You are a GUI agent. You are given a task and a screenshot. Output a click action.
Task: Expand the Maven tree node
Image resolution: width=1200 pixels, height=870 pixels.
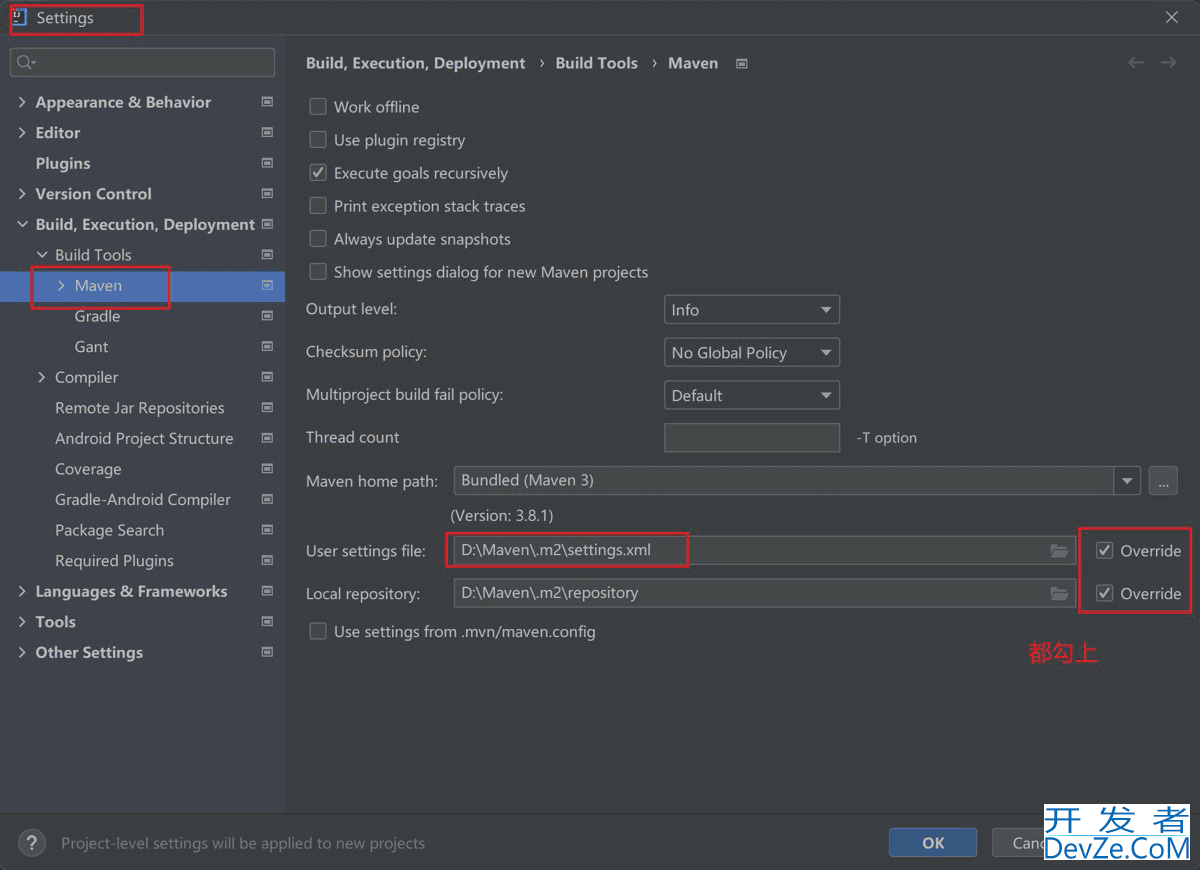61,286
